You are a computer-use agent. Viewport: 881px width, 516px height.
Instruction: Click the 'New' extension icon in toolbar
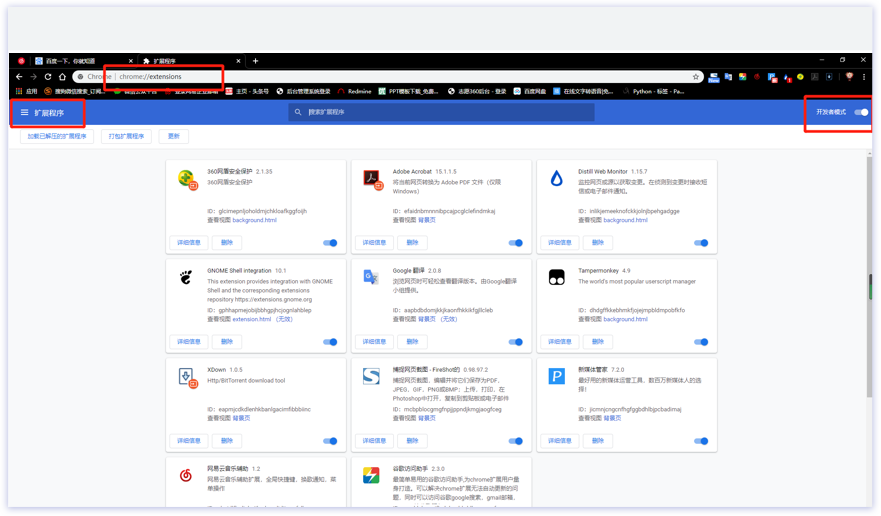pos(714,77)
